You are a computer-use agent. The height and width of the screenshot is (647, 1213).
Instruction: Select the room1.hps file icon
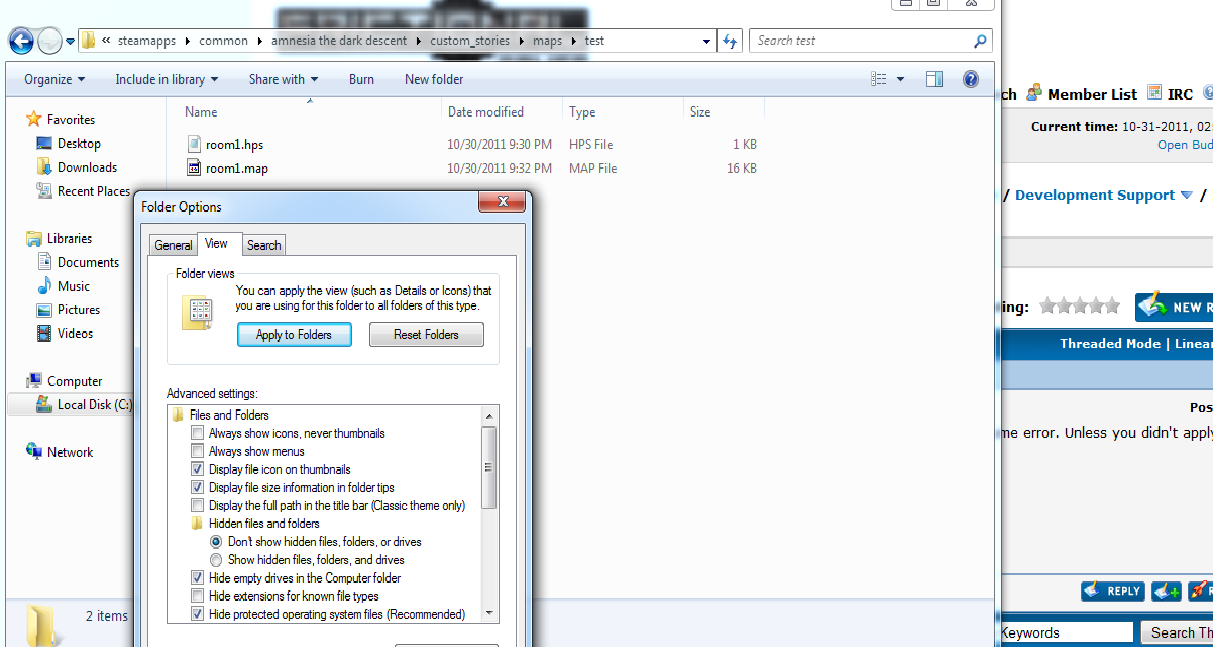[x=195, y=144]
